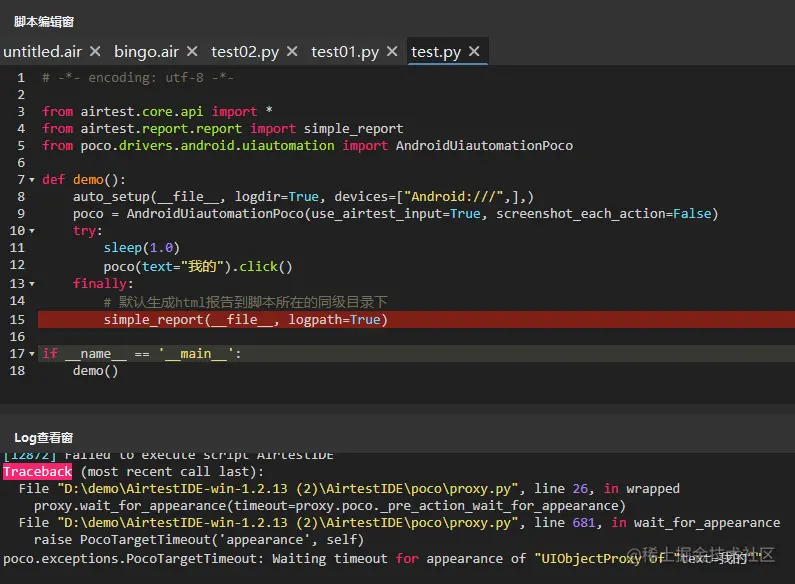Click the auto_setup code line
This screenshot has width=795, height=584.
[x=303, y=197]
